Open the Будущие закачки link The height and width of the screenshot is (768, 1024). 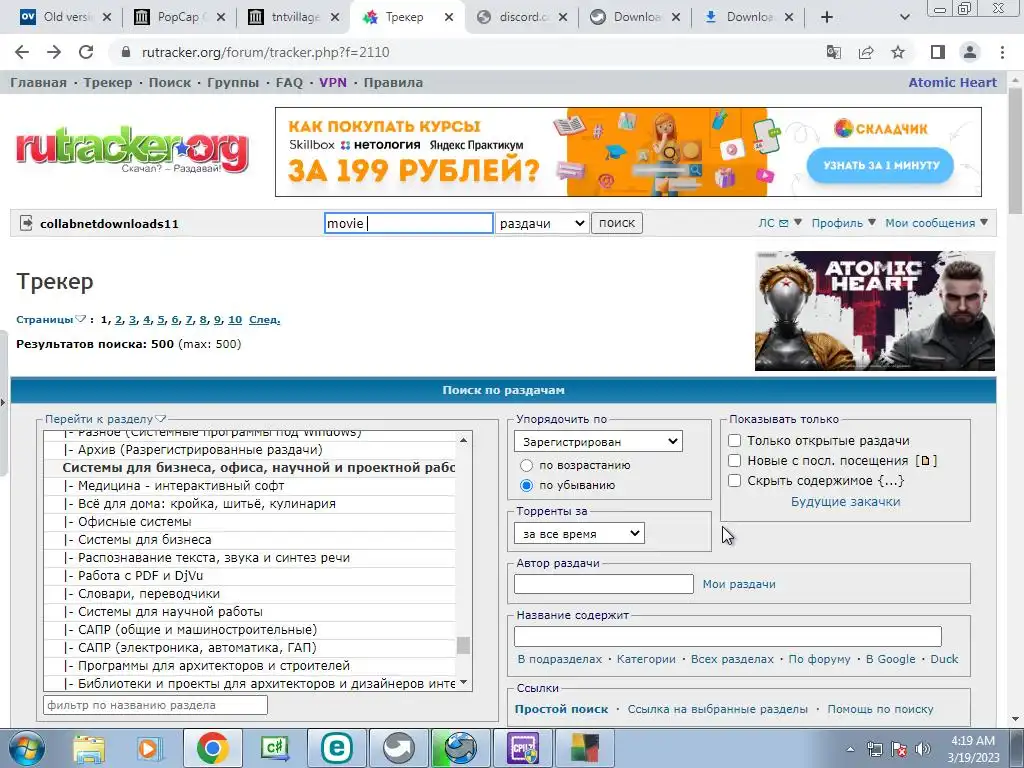tap(845, 502)
